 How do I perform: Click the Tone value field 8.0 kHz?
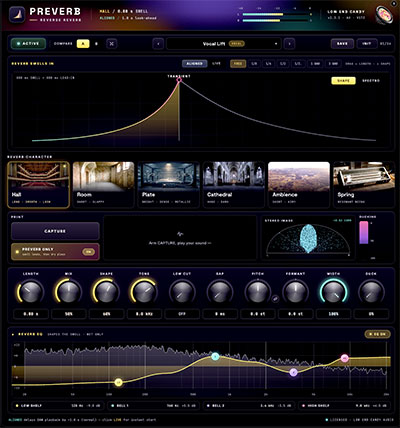click(144, 314)
